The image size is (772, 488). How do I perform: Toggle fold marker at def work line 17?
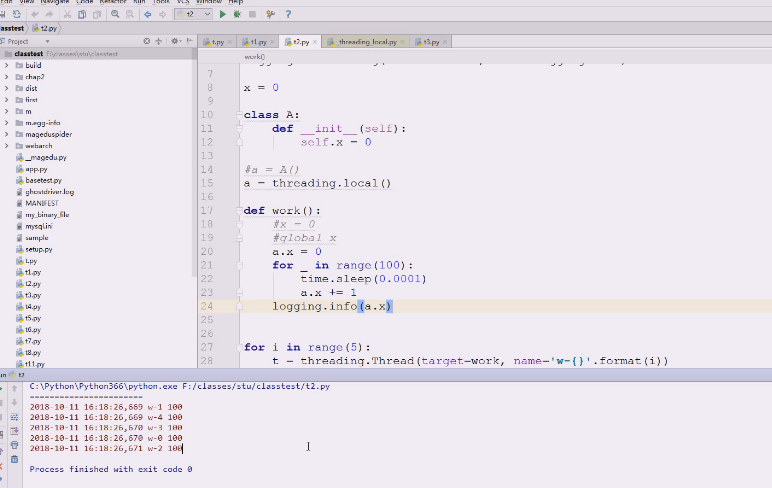240,211
